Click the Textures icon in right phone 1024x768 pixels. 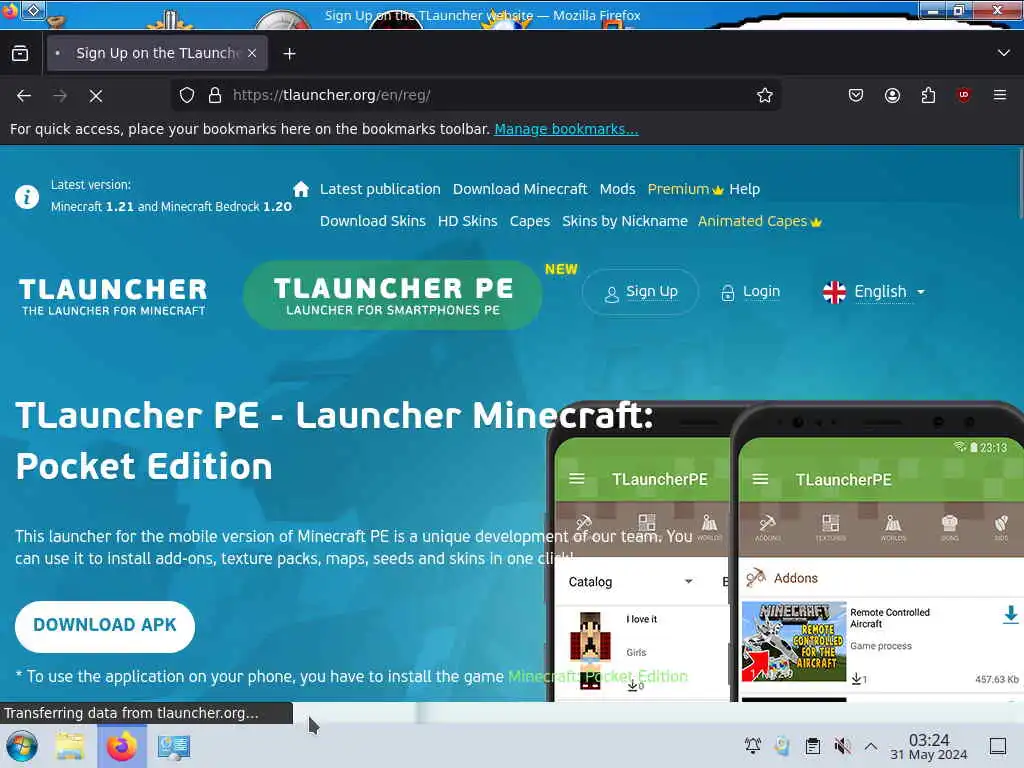[830, 527]
